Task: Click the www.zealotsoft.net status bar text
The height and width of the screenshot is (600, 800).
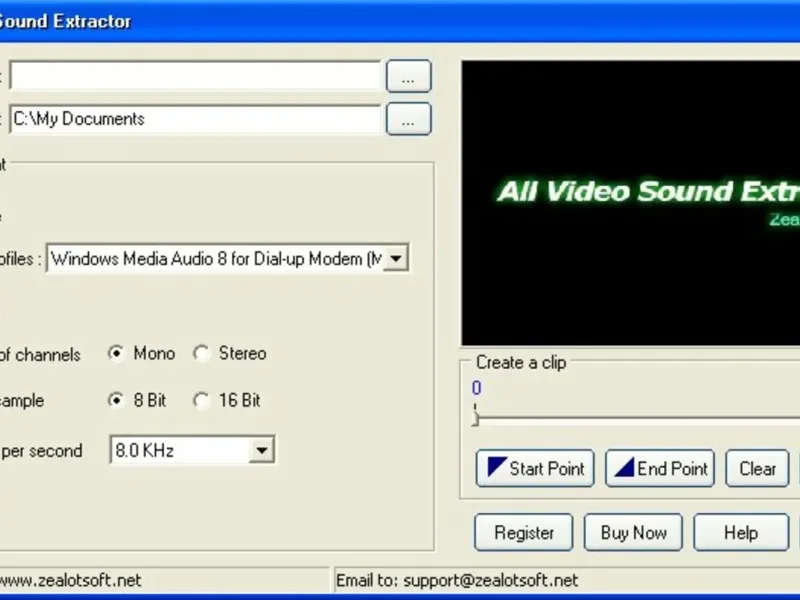Action: pos(71,580)
